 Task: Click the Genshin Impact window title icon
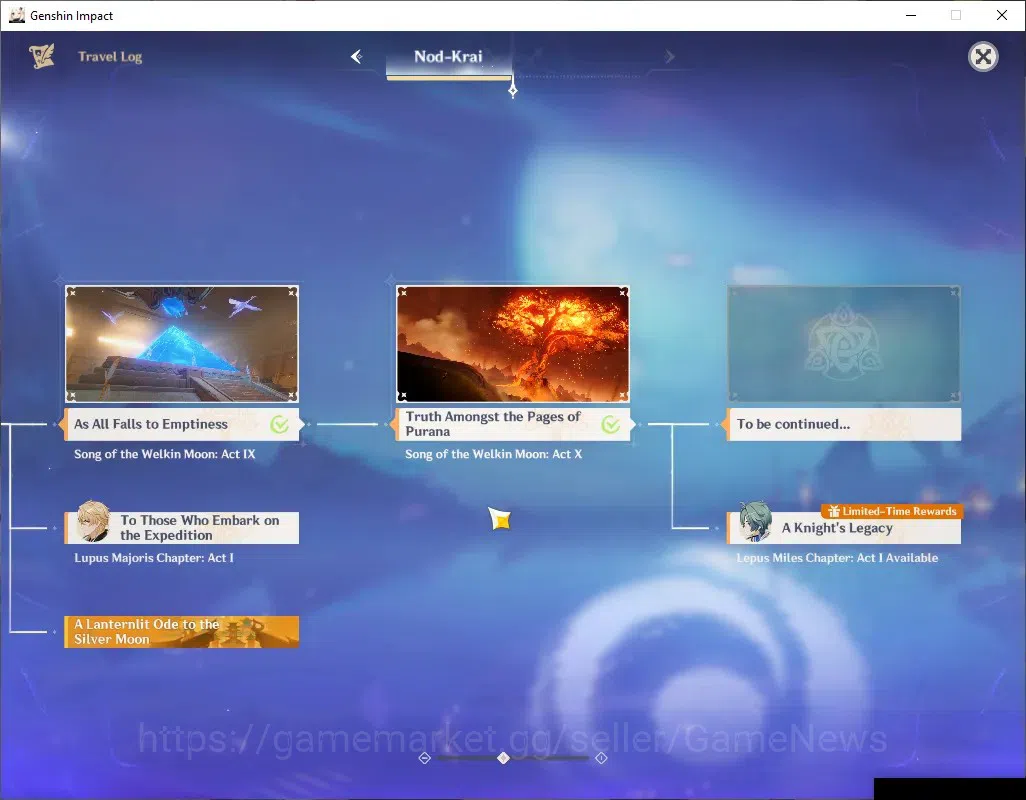click(x=17, y=15)
